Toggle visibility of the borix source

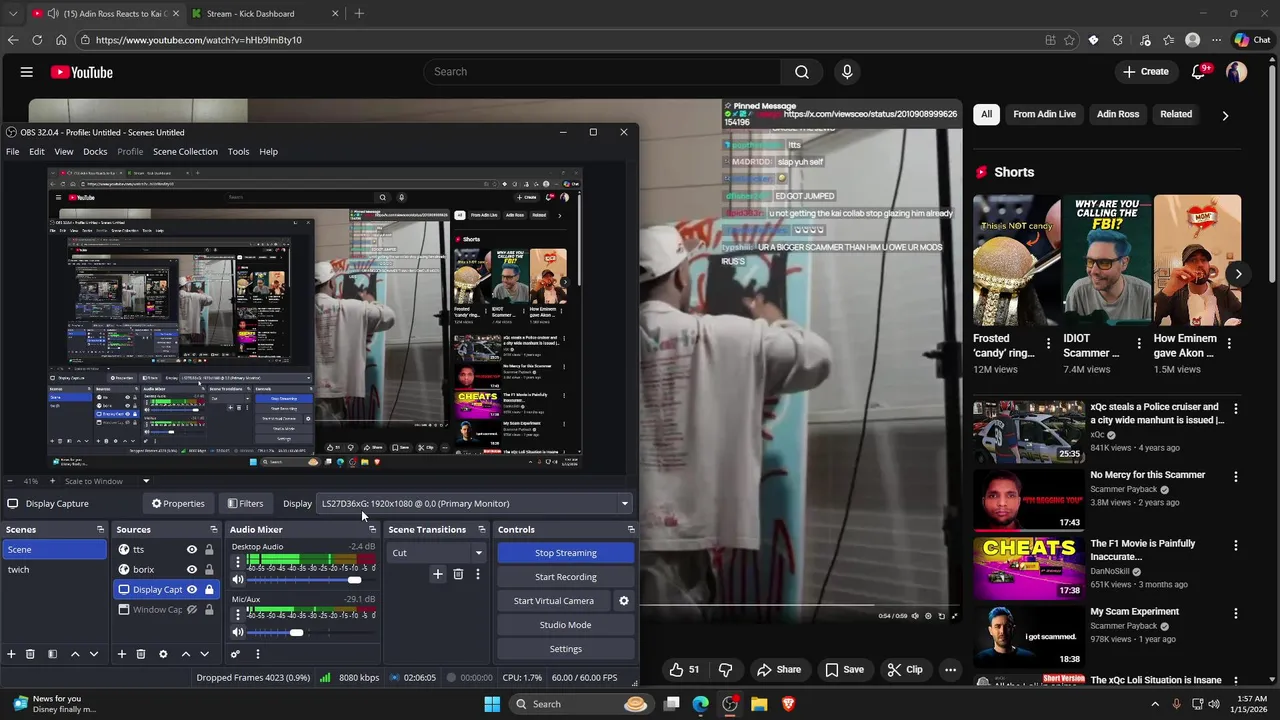point(192,569)
